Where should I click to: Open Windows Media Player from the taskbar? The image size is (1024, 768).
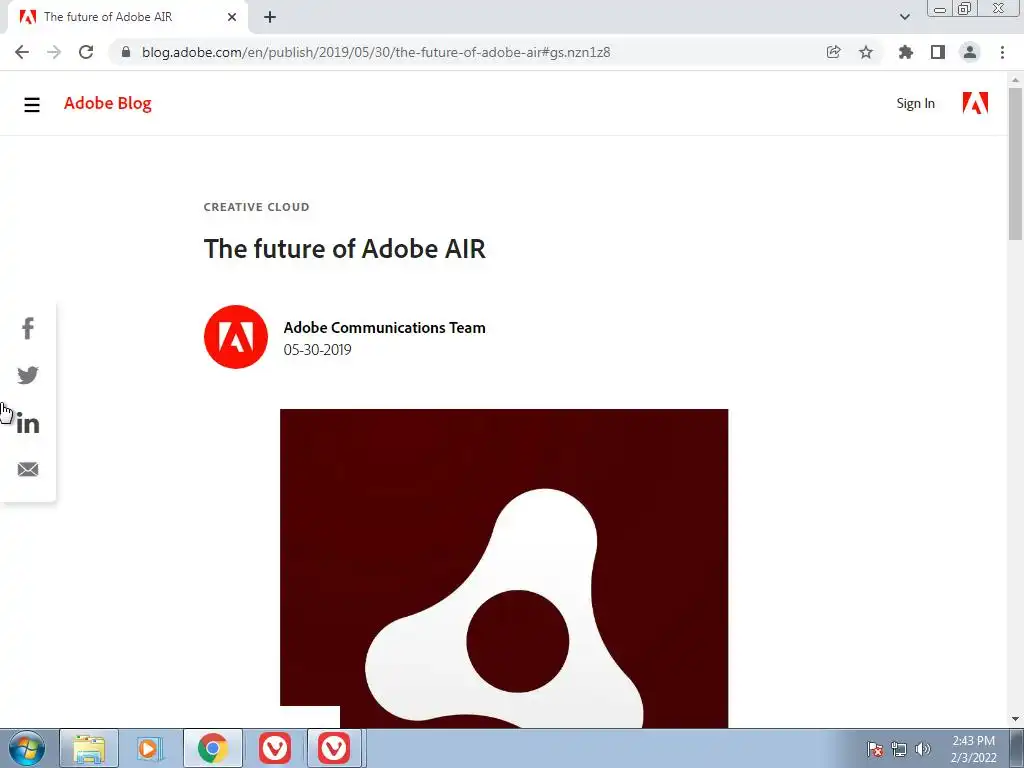coord(150,748)
